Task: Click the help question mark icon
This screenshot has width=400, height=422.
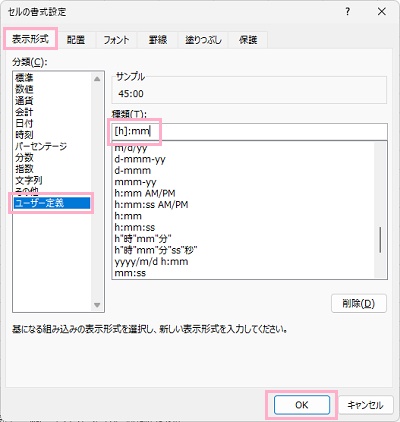Action: tap(348, 12)
